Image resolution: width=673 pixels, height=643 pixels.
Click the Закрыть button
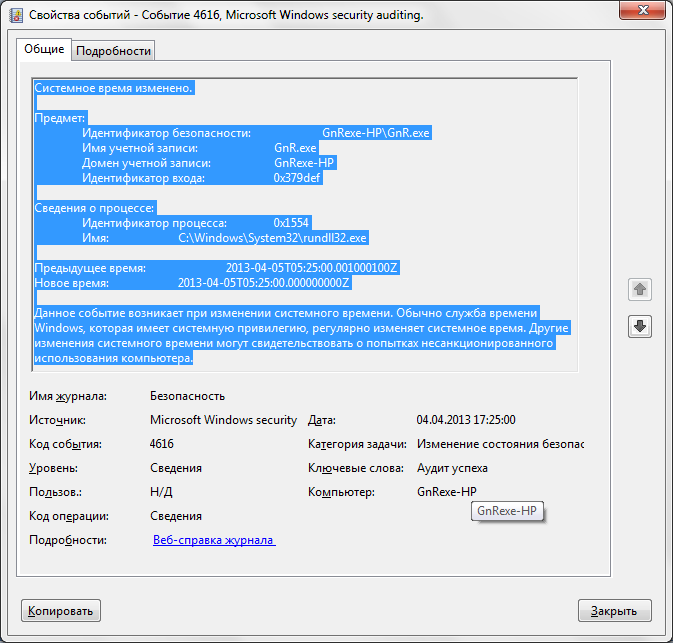tap(614, 610)
